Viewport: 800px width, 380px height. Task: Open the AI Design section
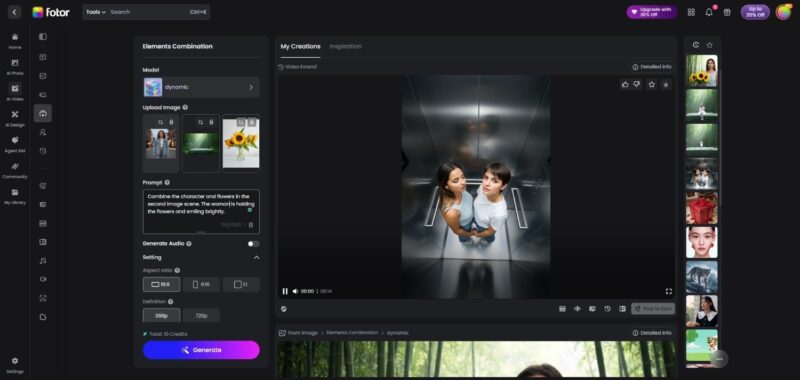[15, 118]
